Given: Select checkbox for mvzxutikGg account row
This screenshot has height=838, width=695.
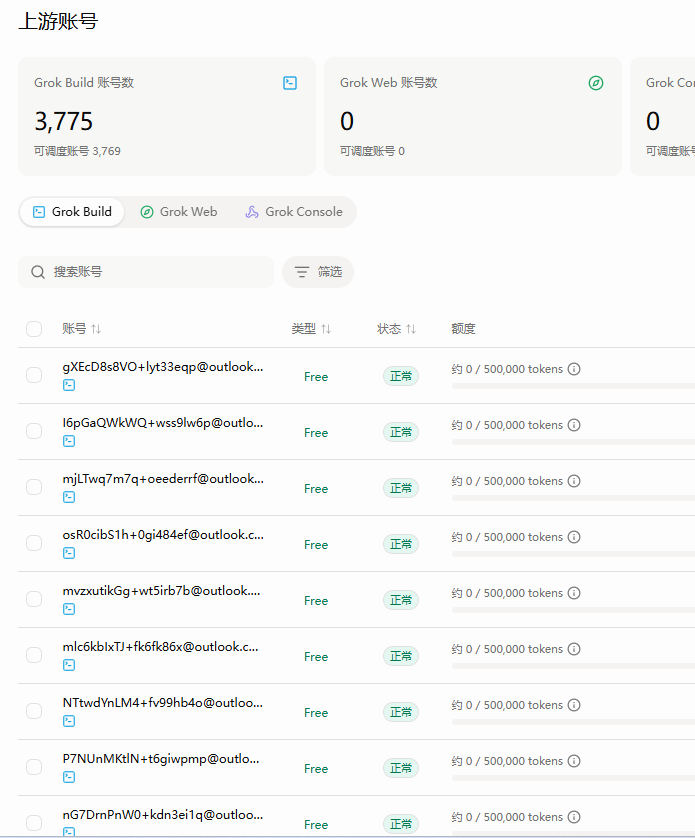Looking at the screenshot, I should coord(34,599).
